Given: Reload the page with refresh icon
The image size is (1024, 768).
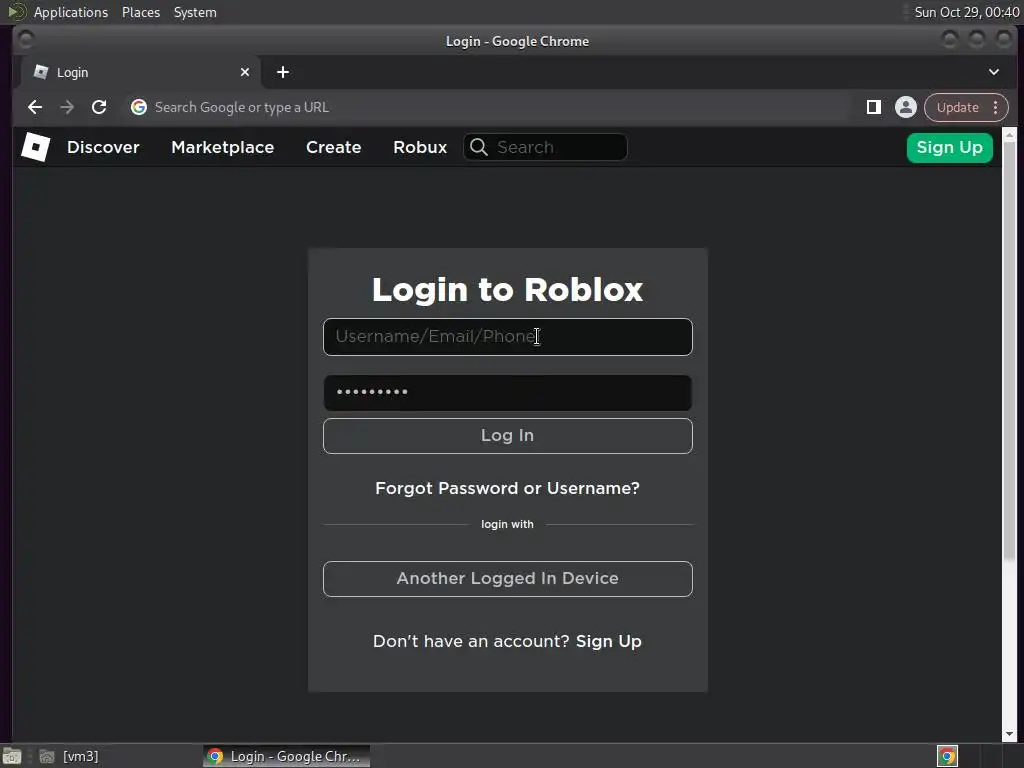Looking at the screenshot, I should pyautogui.click(x=99, y=107).
